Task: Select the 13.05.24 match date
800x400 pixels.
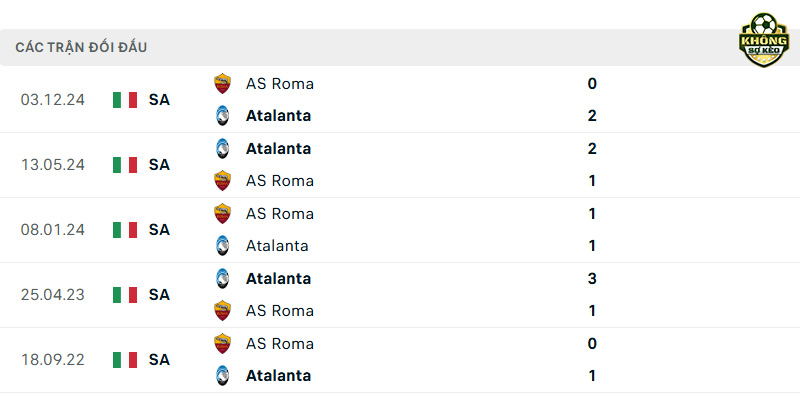Action: pyautogui.click(x=53, y=165)
